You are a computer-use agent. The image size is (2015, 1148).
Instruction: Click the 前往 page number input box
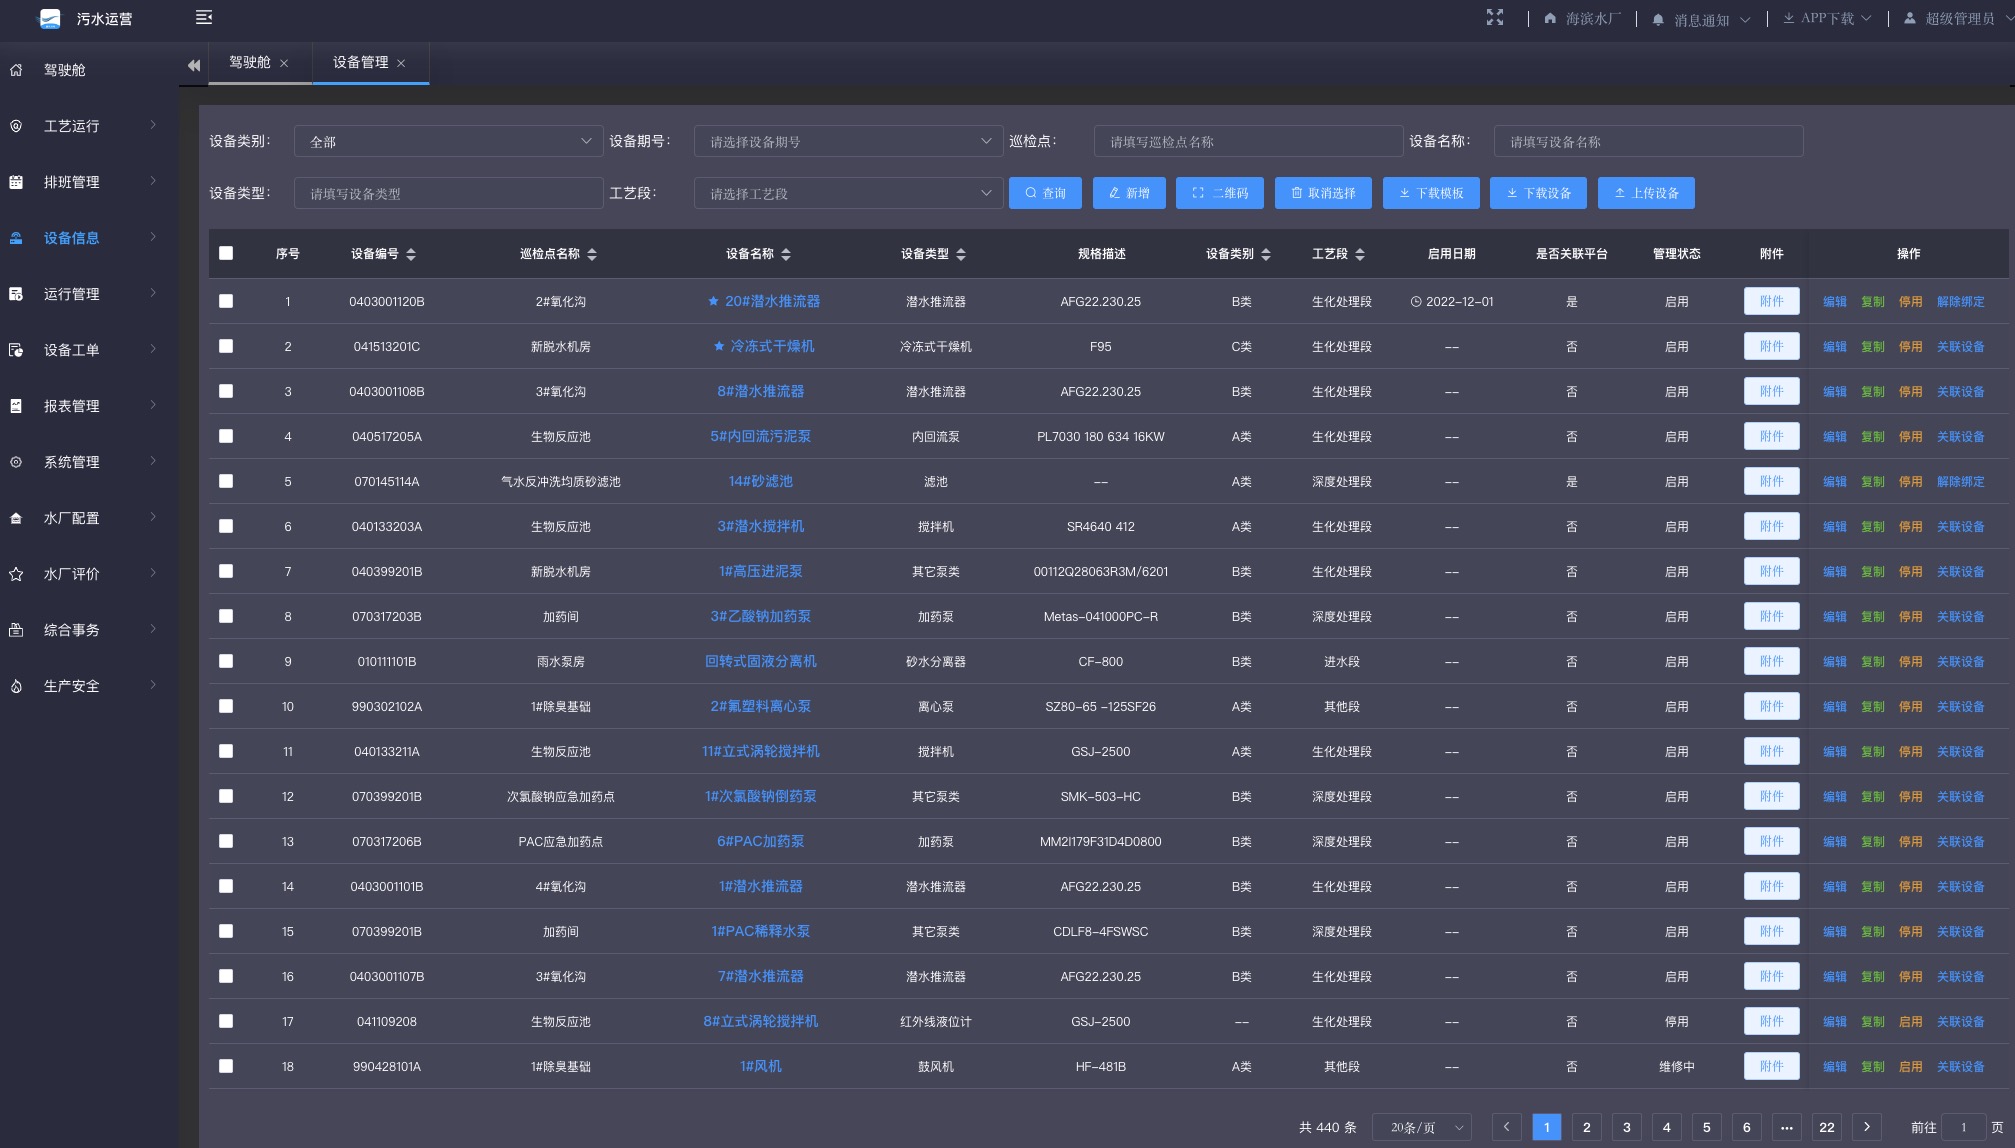tap(1963, 1127)
